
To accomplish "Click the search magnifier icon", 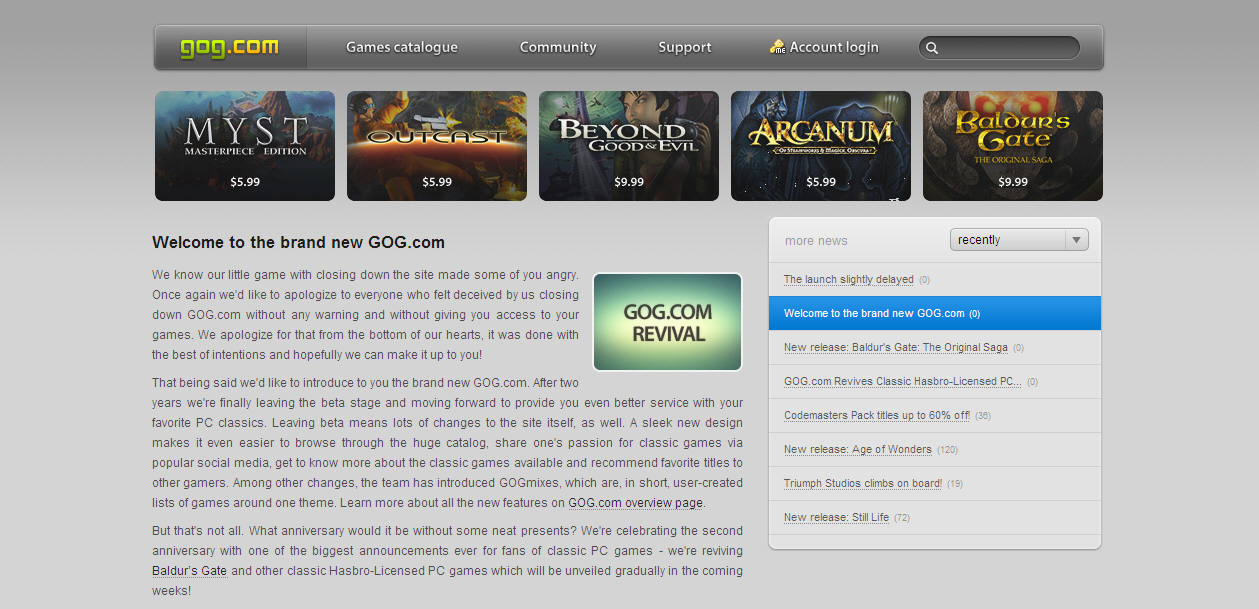I will [932, 48].
